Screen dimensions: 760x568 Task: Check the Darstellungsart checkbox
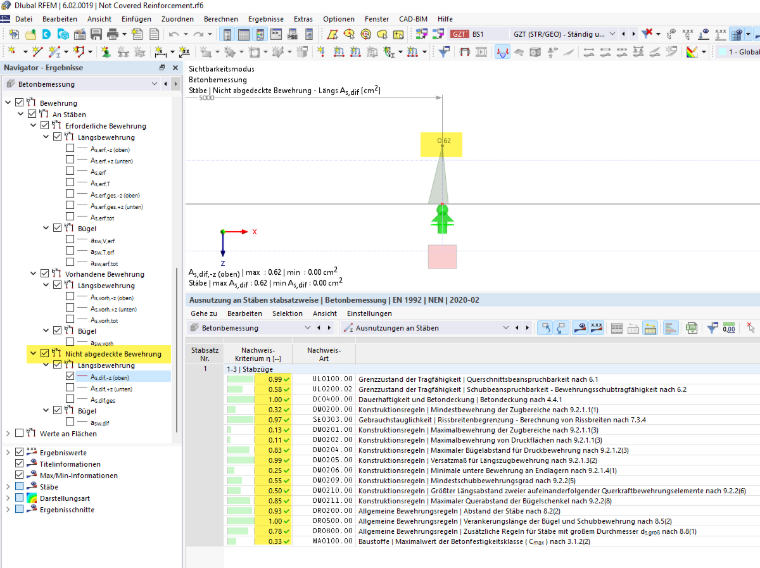point(19,498)
